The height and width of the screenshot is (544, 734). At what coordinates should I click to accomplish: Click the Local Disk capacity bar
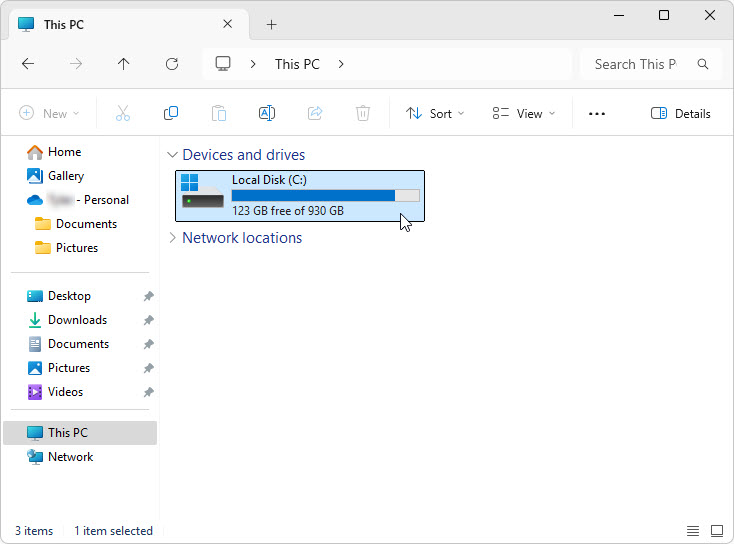coord(326,196)
